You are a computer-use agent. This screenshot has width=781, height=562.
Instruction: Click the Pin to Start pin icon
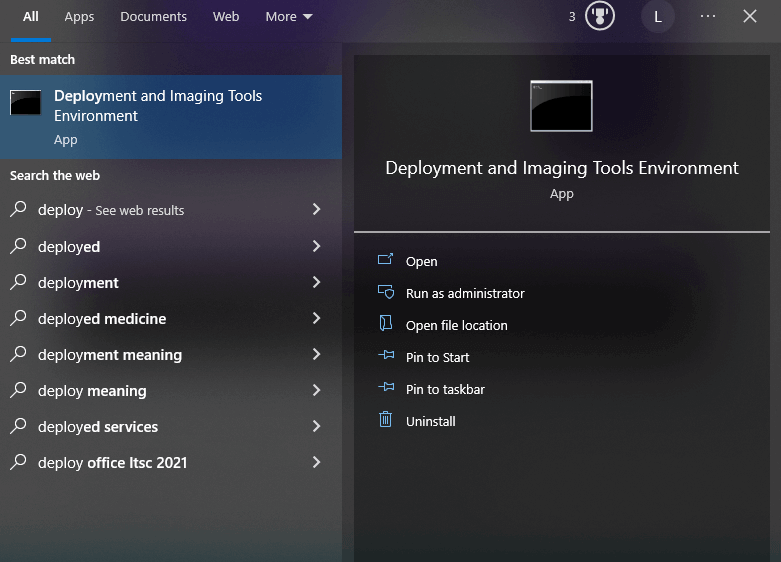pos(386,355)
